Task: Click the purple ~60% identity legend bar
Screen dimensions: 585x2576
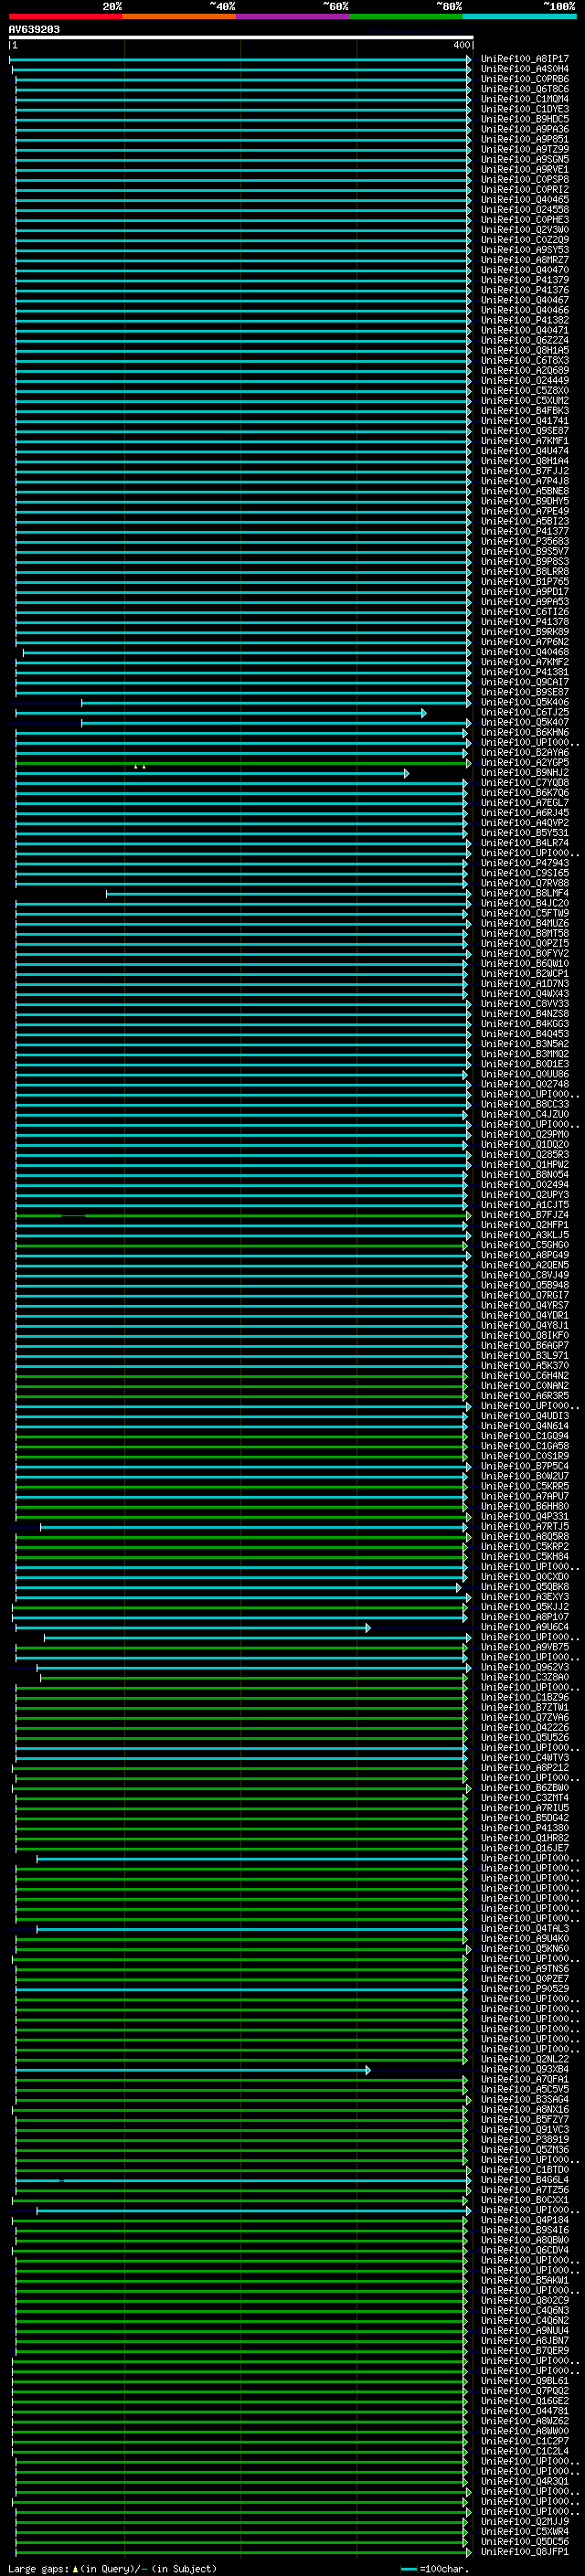Action: tap(293, 16)
